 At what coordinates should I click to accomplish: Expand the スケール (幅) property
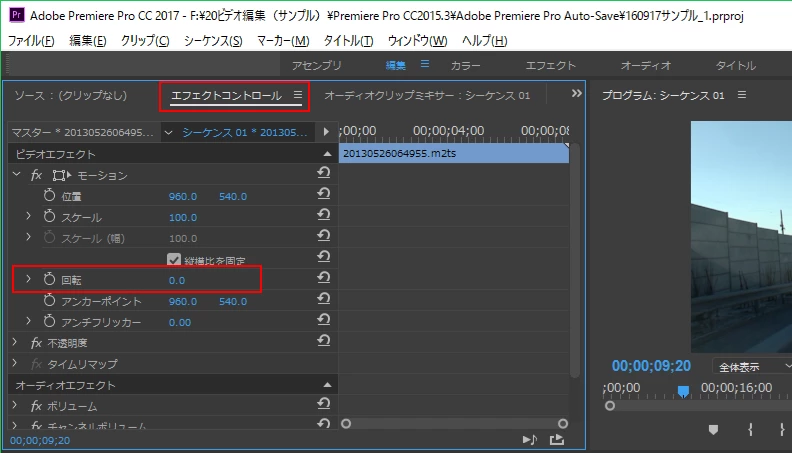point(28,237)
